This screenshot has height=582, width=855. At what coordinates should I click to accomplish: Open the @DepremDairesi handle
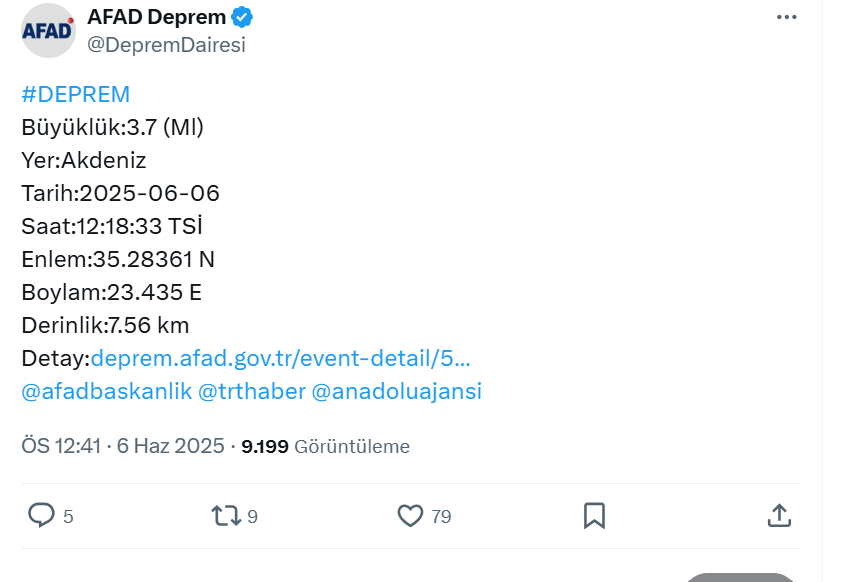coord(166,45)
